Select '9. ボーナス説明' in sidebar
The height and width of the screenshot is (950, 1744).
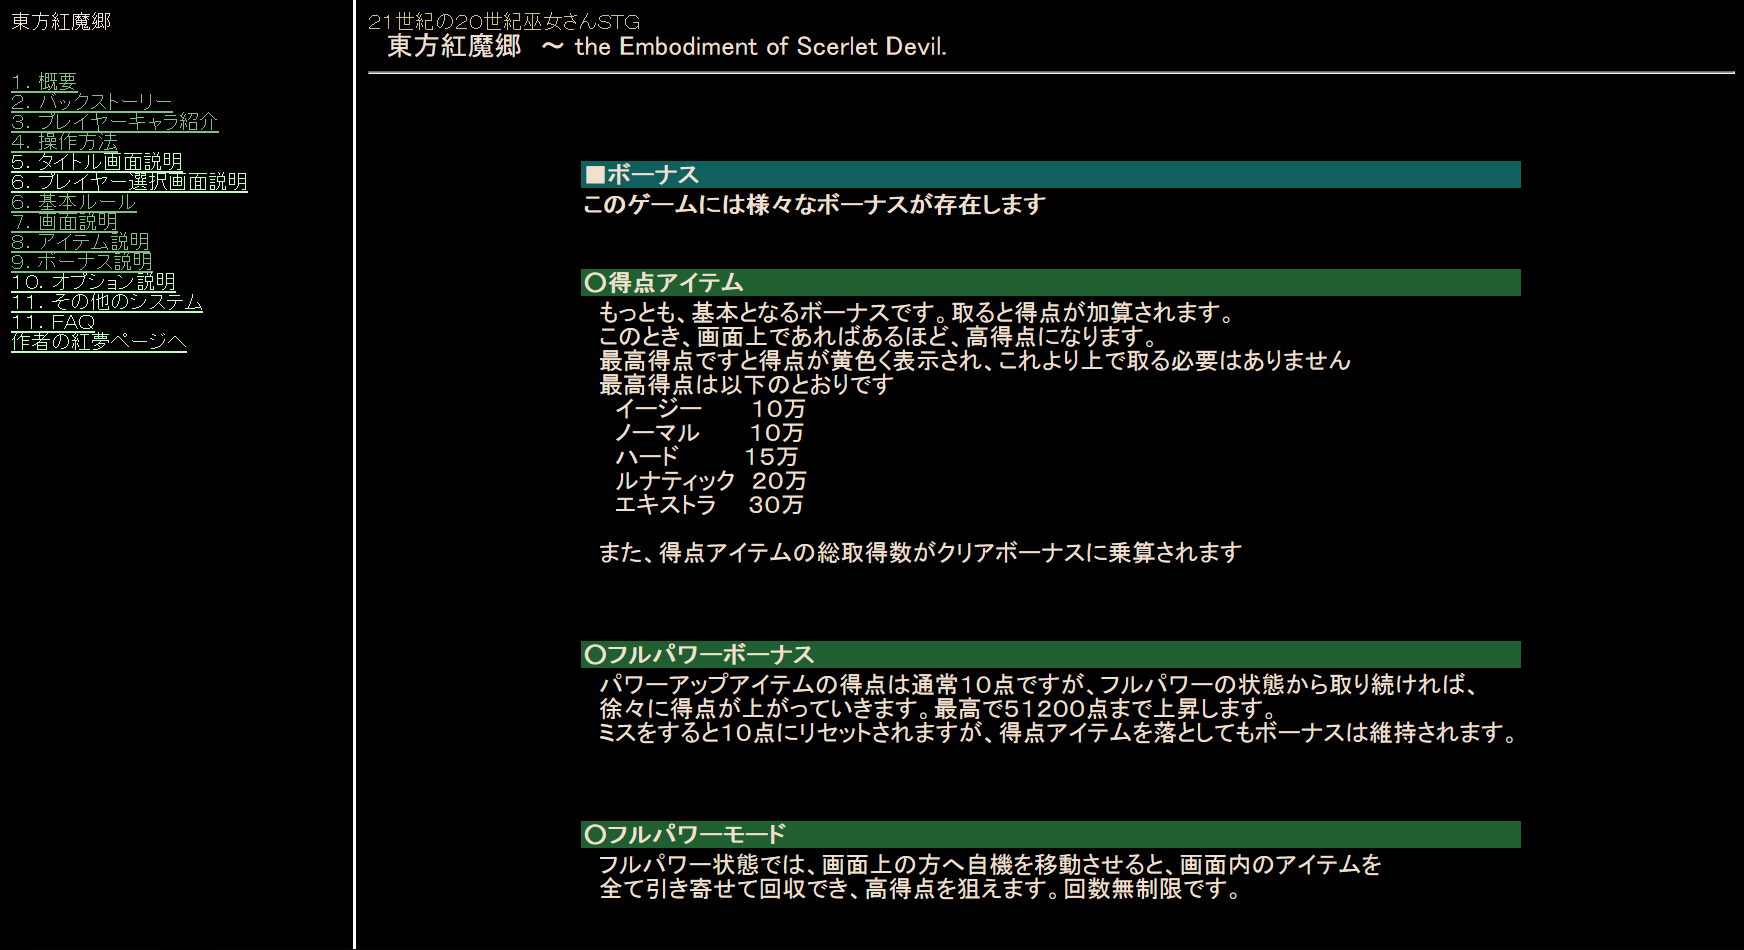pos(82,262)
